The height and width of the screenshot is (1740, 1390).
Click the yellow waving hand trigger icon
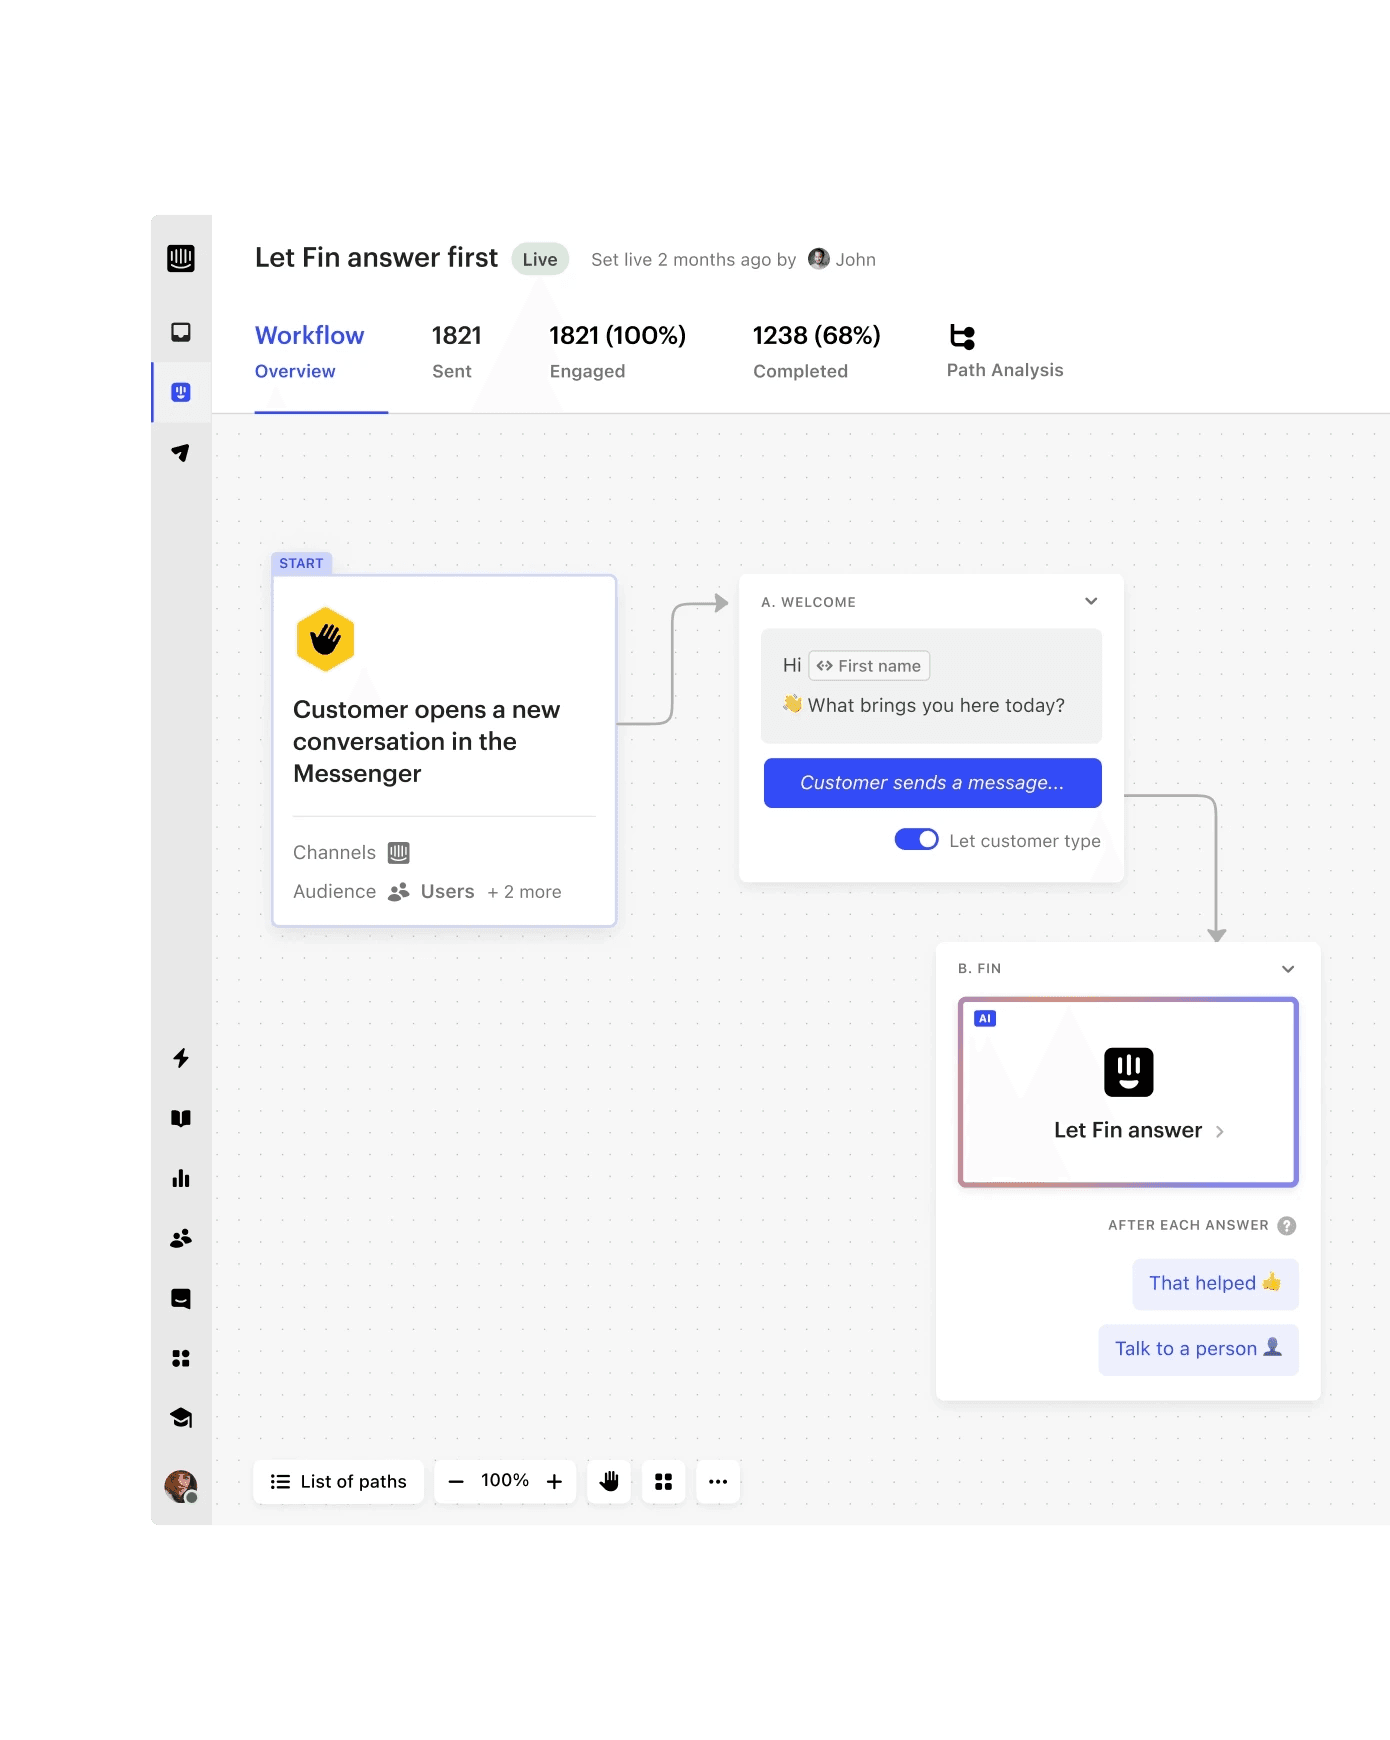326,639
